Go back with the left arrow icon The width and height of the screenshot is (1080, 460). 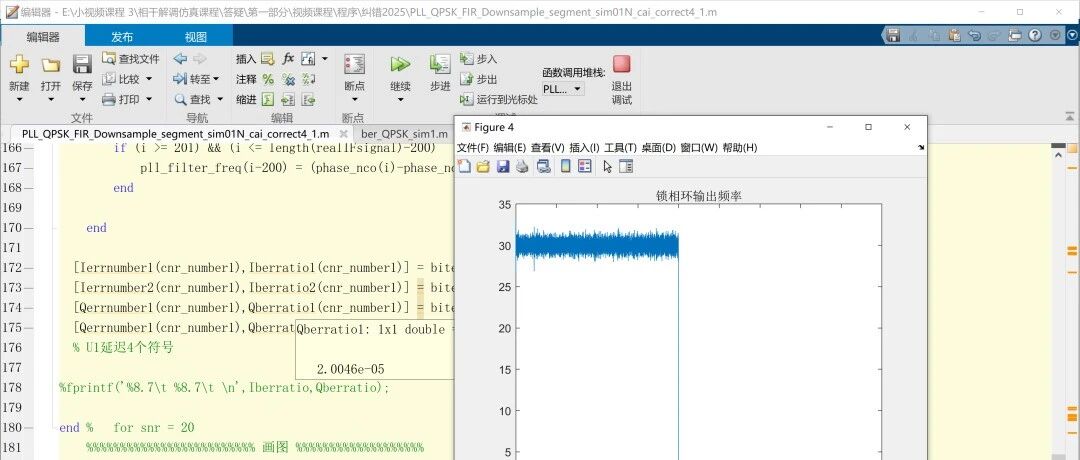click(180, 59)
